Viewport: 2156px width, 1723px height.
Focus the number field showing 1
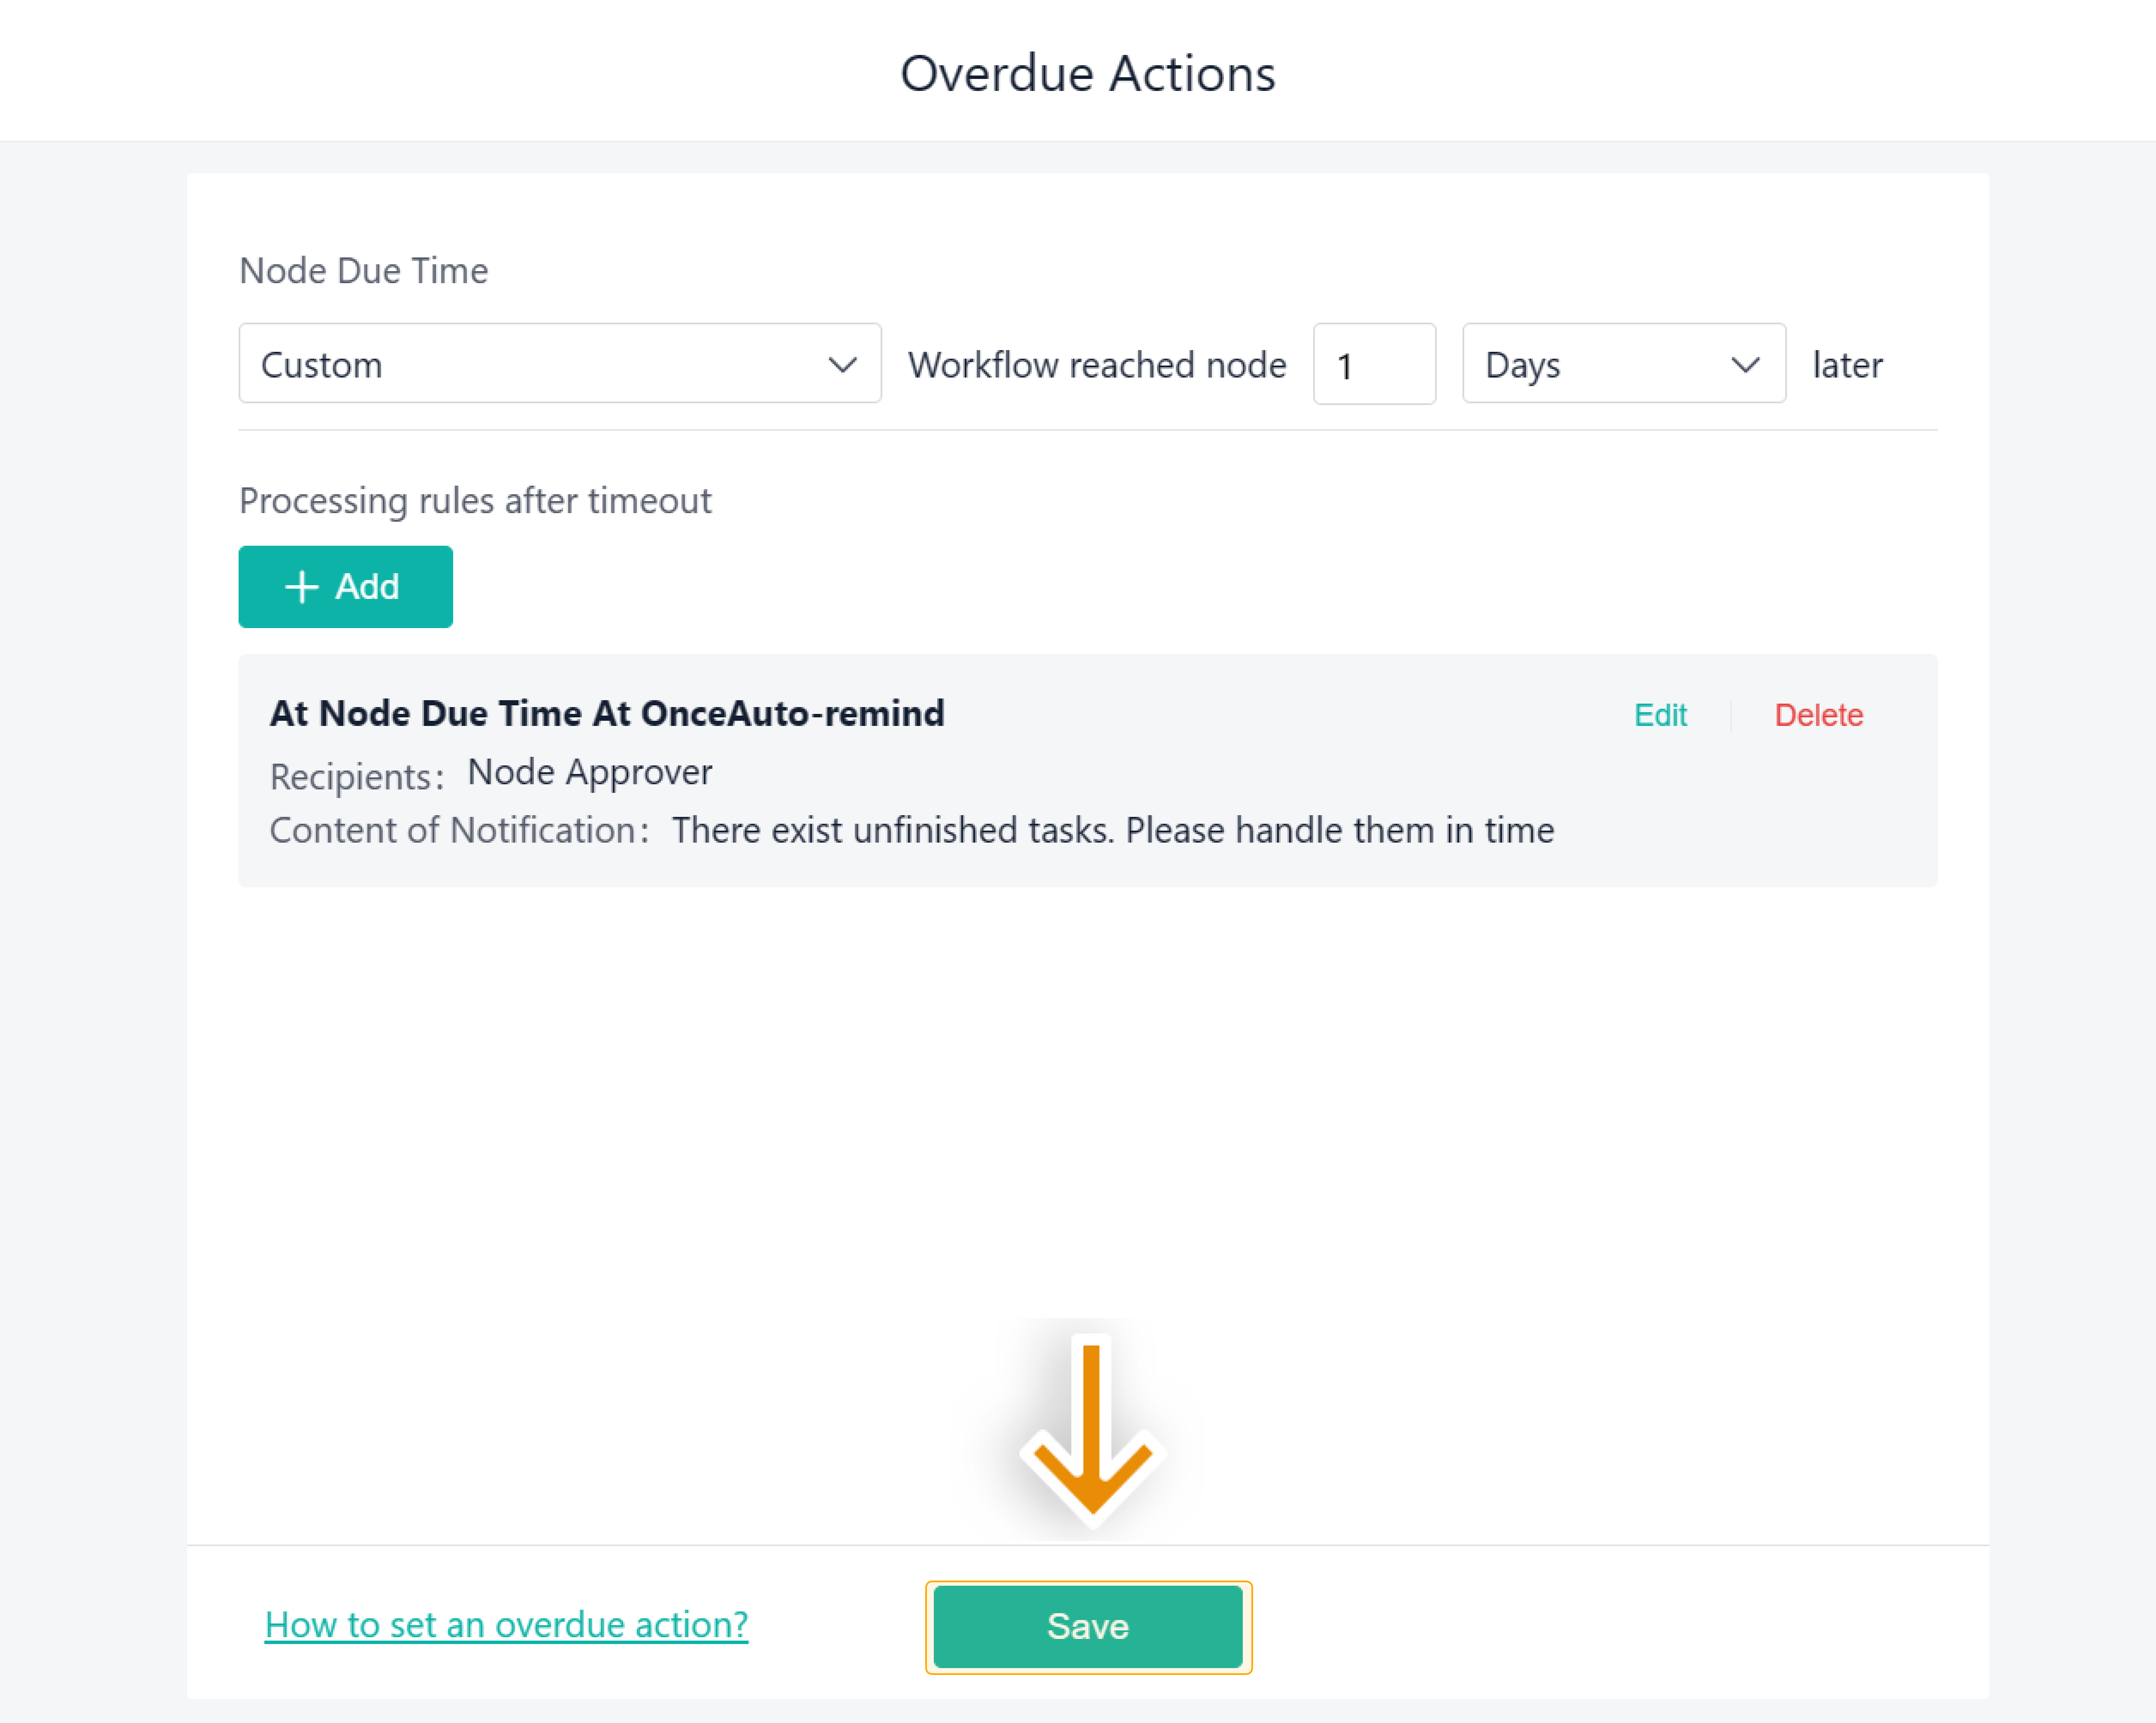point(1375,365)
